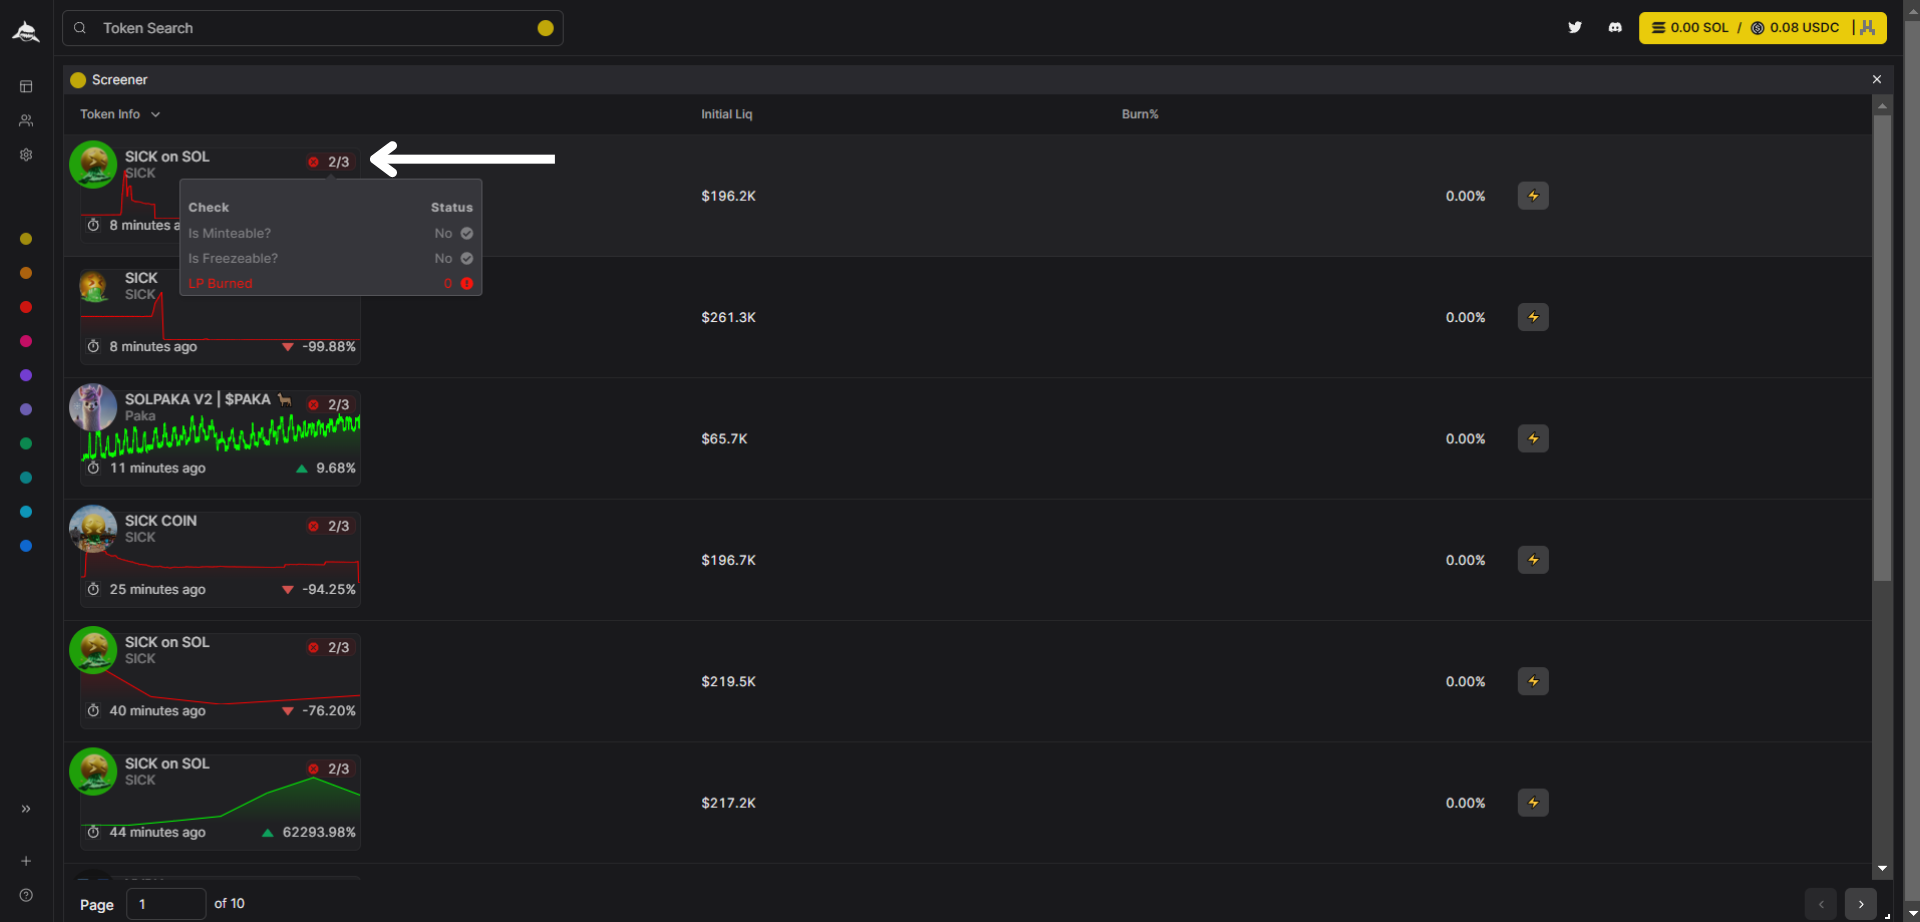Add a new panel with the plus icon

(x=26, y=861)
